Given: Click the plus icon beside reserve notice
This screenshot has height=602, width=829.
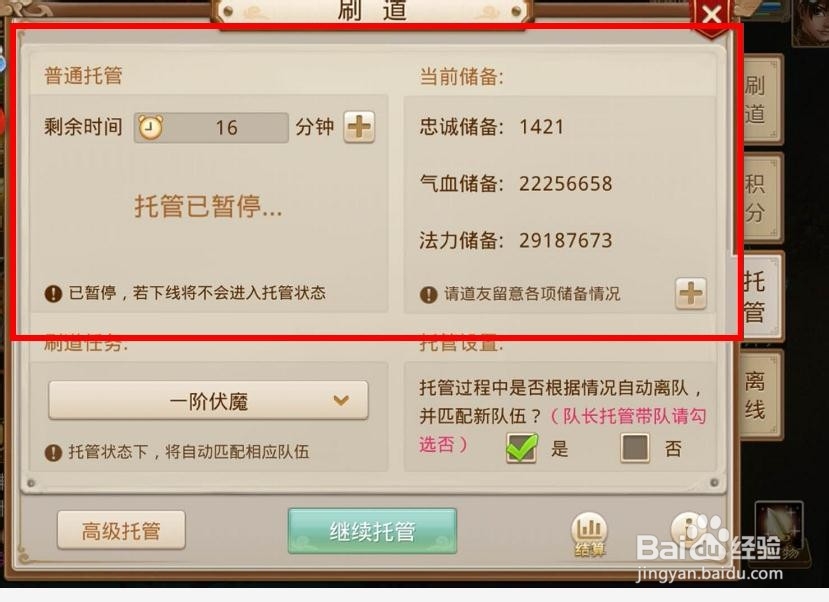Looking at the screenshot, I should coord(690,293).
